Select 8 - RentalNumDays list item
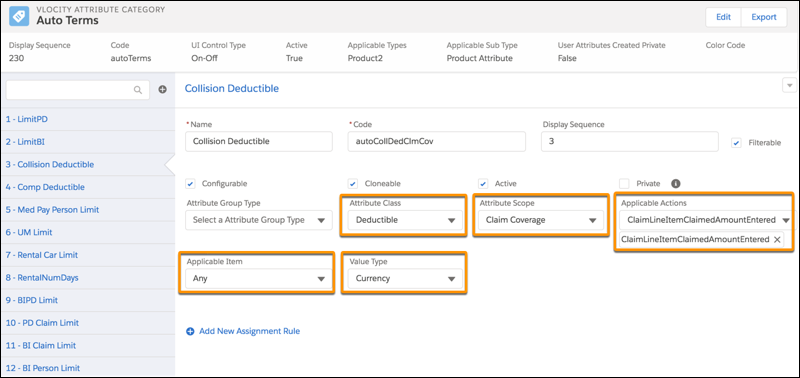 87,278
